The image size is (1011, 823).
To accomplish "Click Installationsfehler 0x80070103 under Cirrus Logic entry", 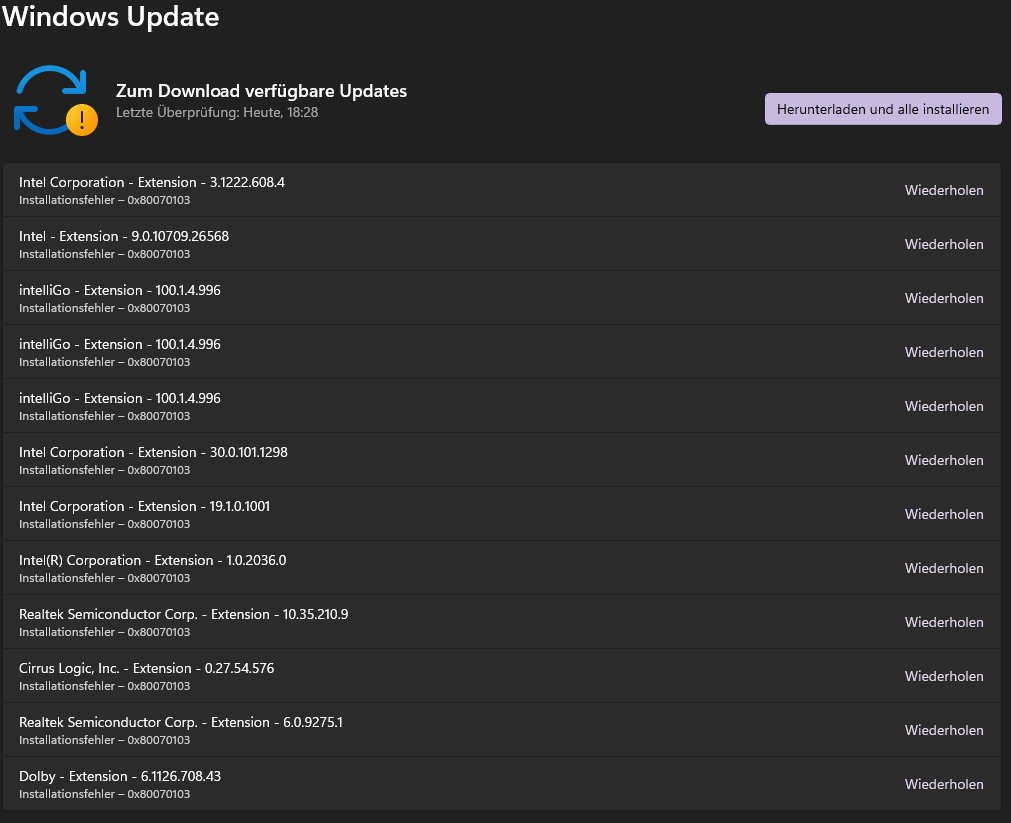I will (x=104, y=686).
